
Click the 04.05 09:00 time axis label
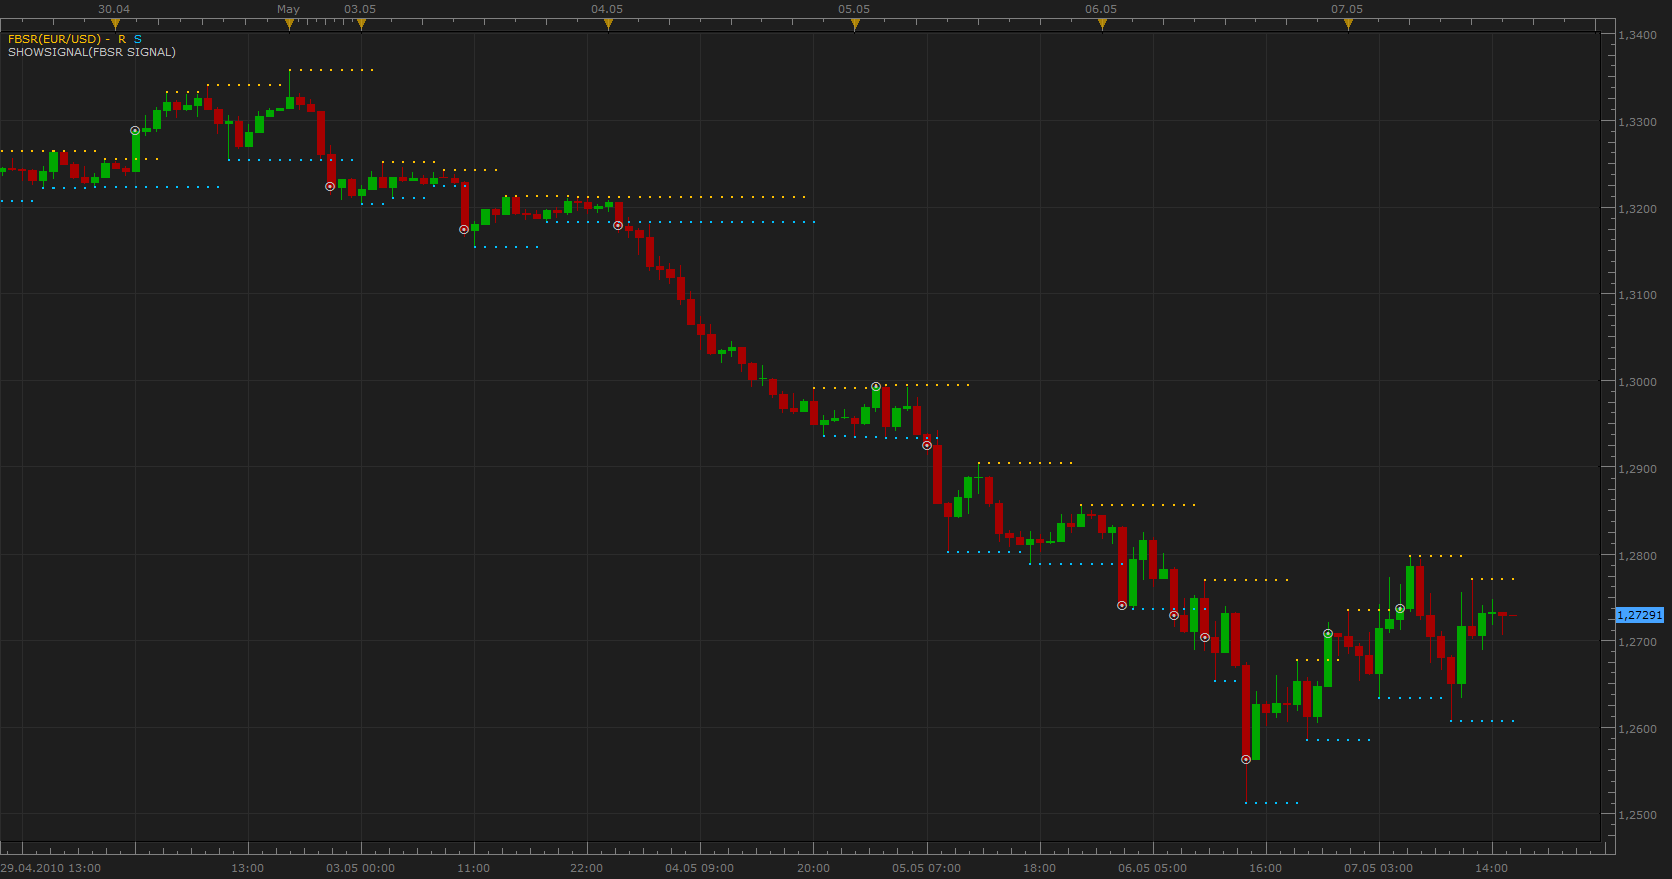[x=700, y=868]
